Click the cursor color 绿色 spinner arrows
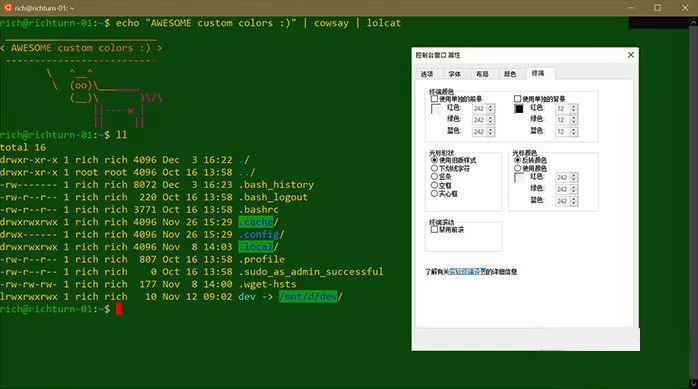The width and height of the screenshot is (698, 389). coord(574,189)
